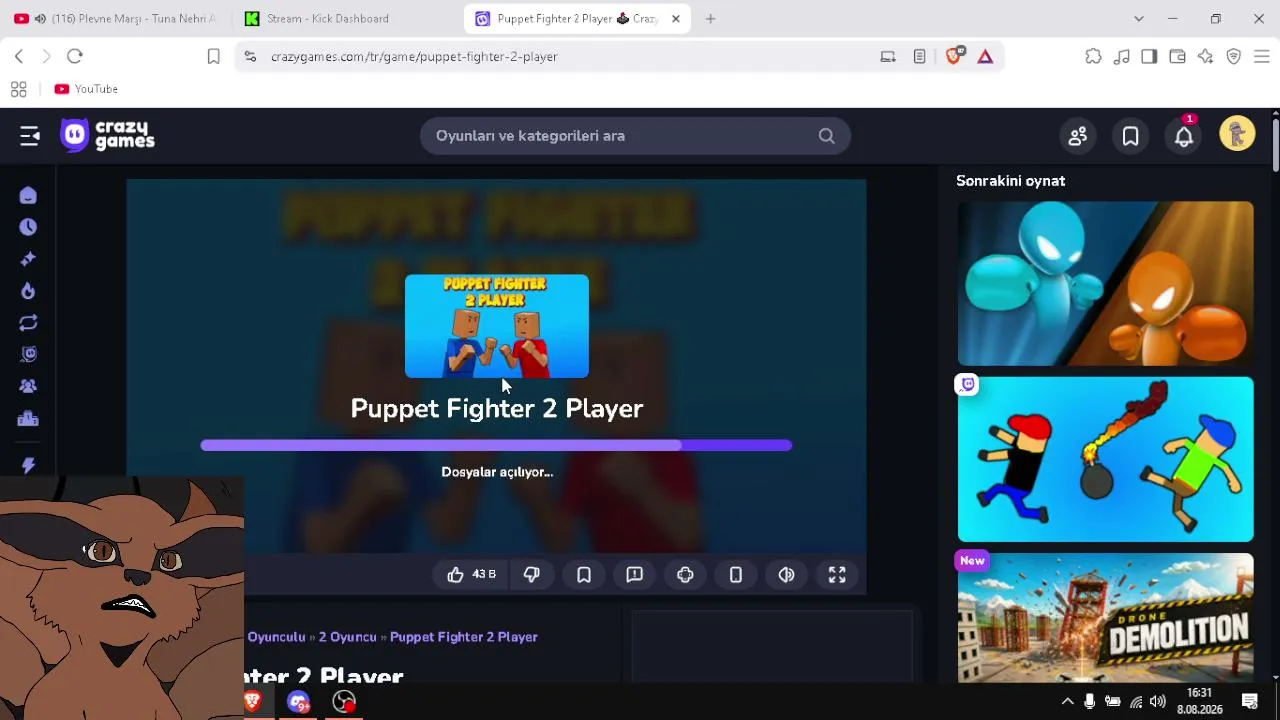Switch to the Plevne Marşı YouTube tab

[x=115, y=19]
